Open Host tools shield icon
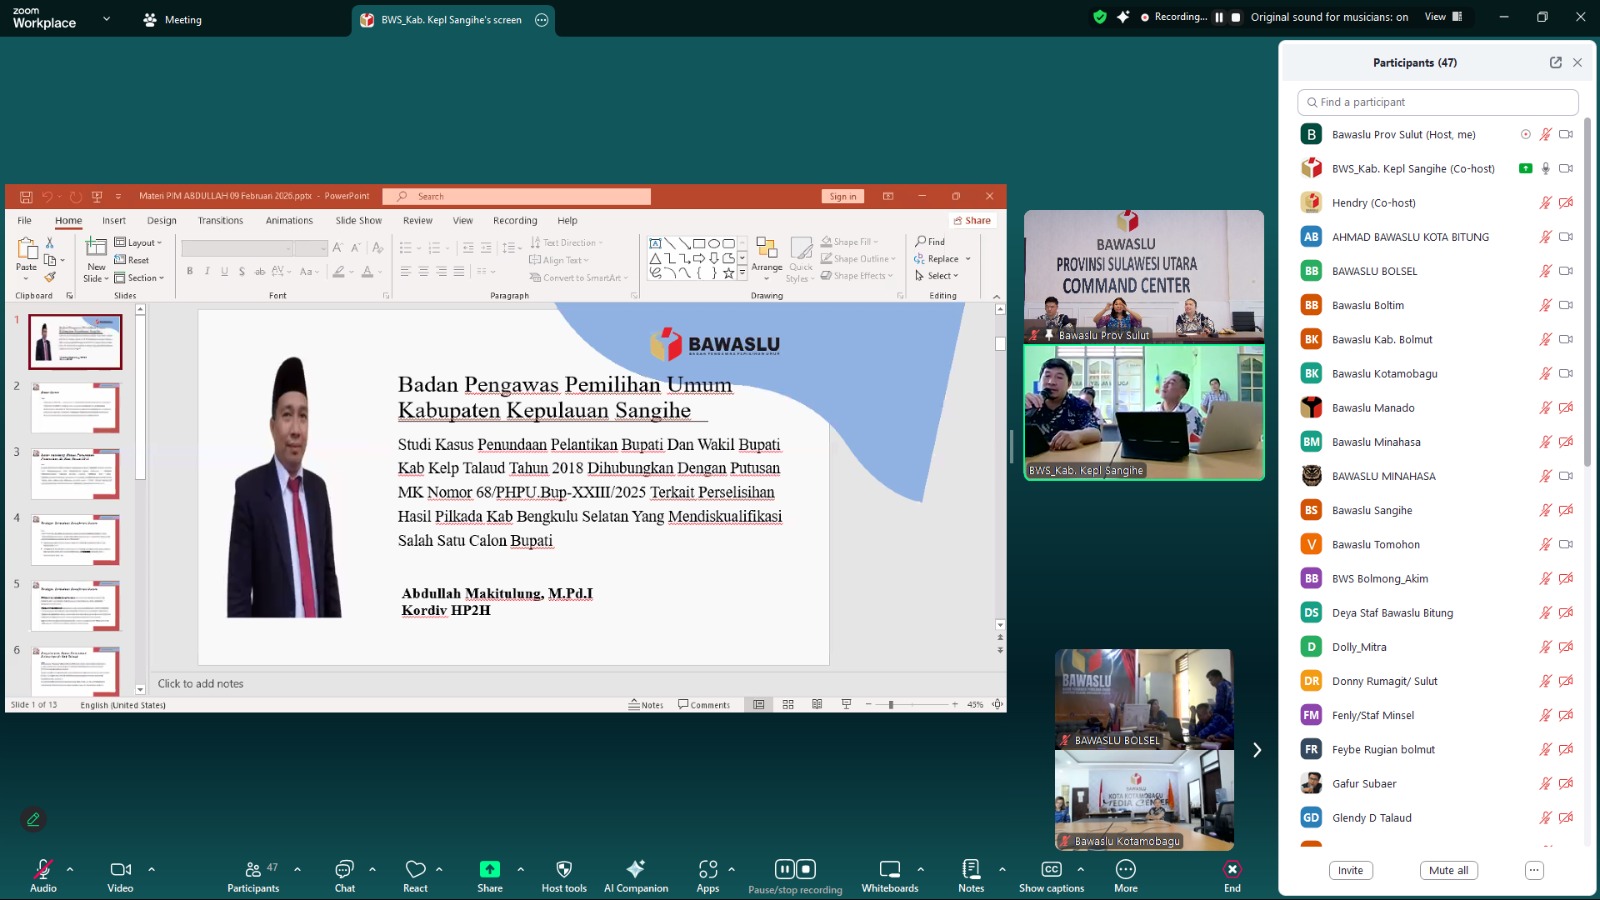 (x=564, y=869)
